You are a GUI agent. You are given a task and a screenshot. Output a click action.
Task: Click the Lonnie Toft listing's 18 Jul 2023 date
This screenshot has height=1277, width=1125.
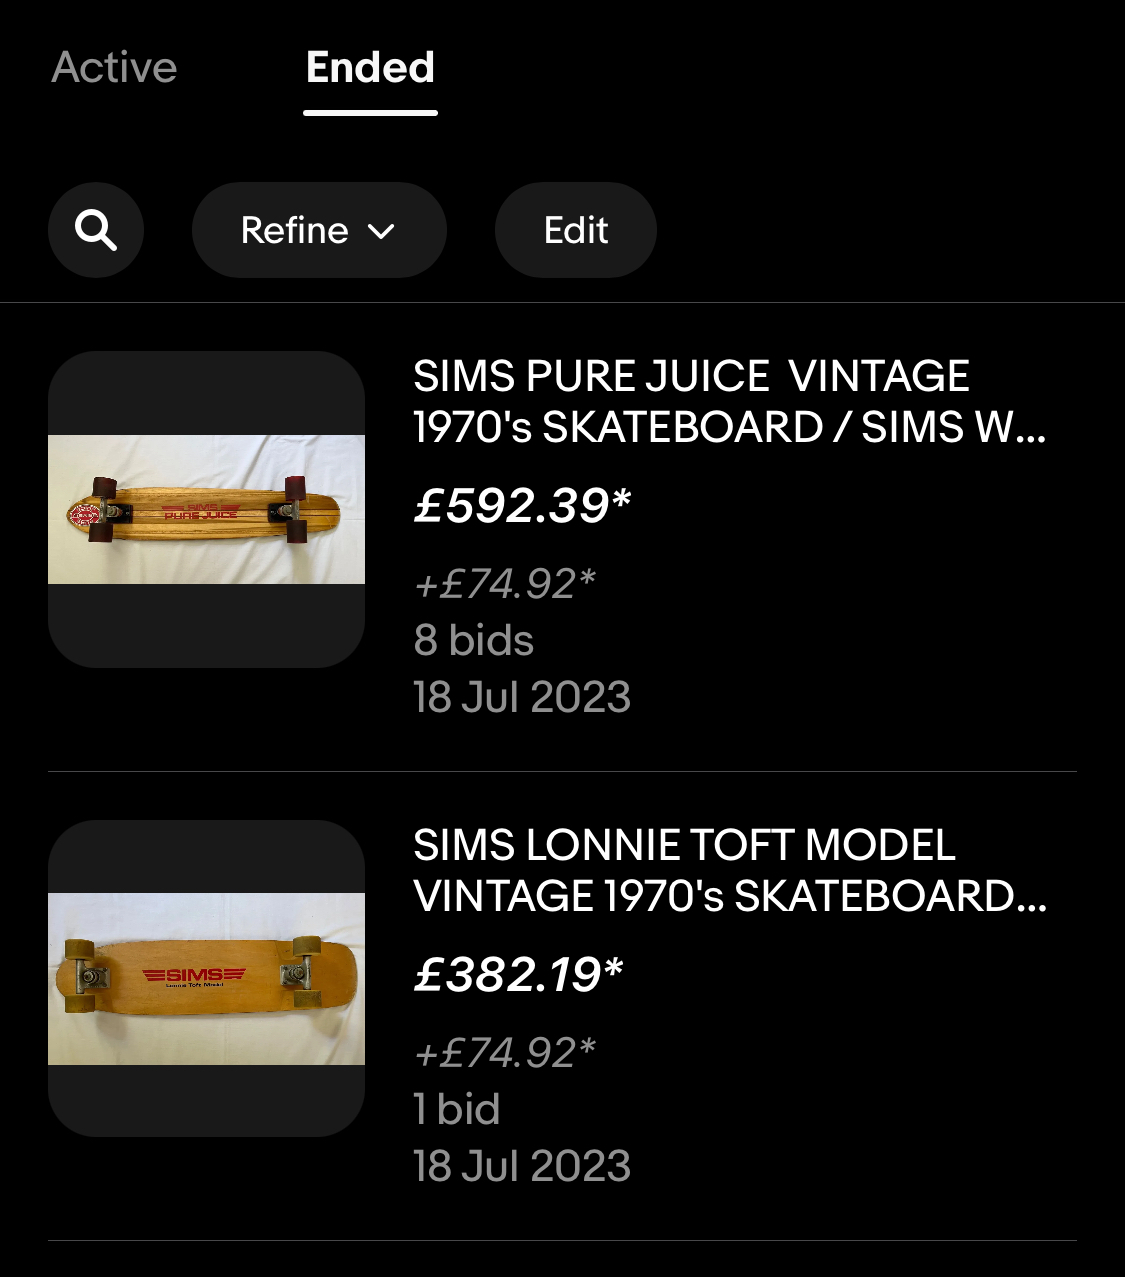click(522, 1166)
